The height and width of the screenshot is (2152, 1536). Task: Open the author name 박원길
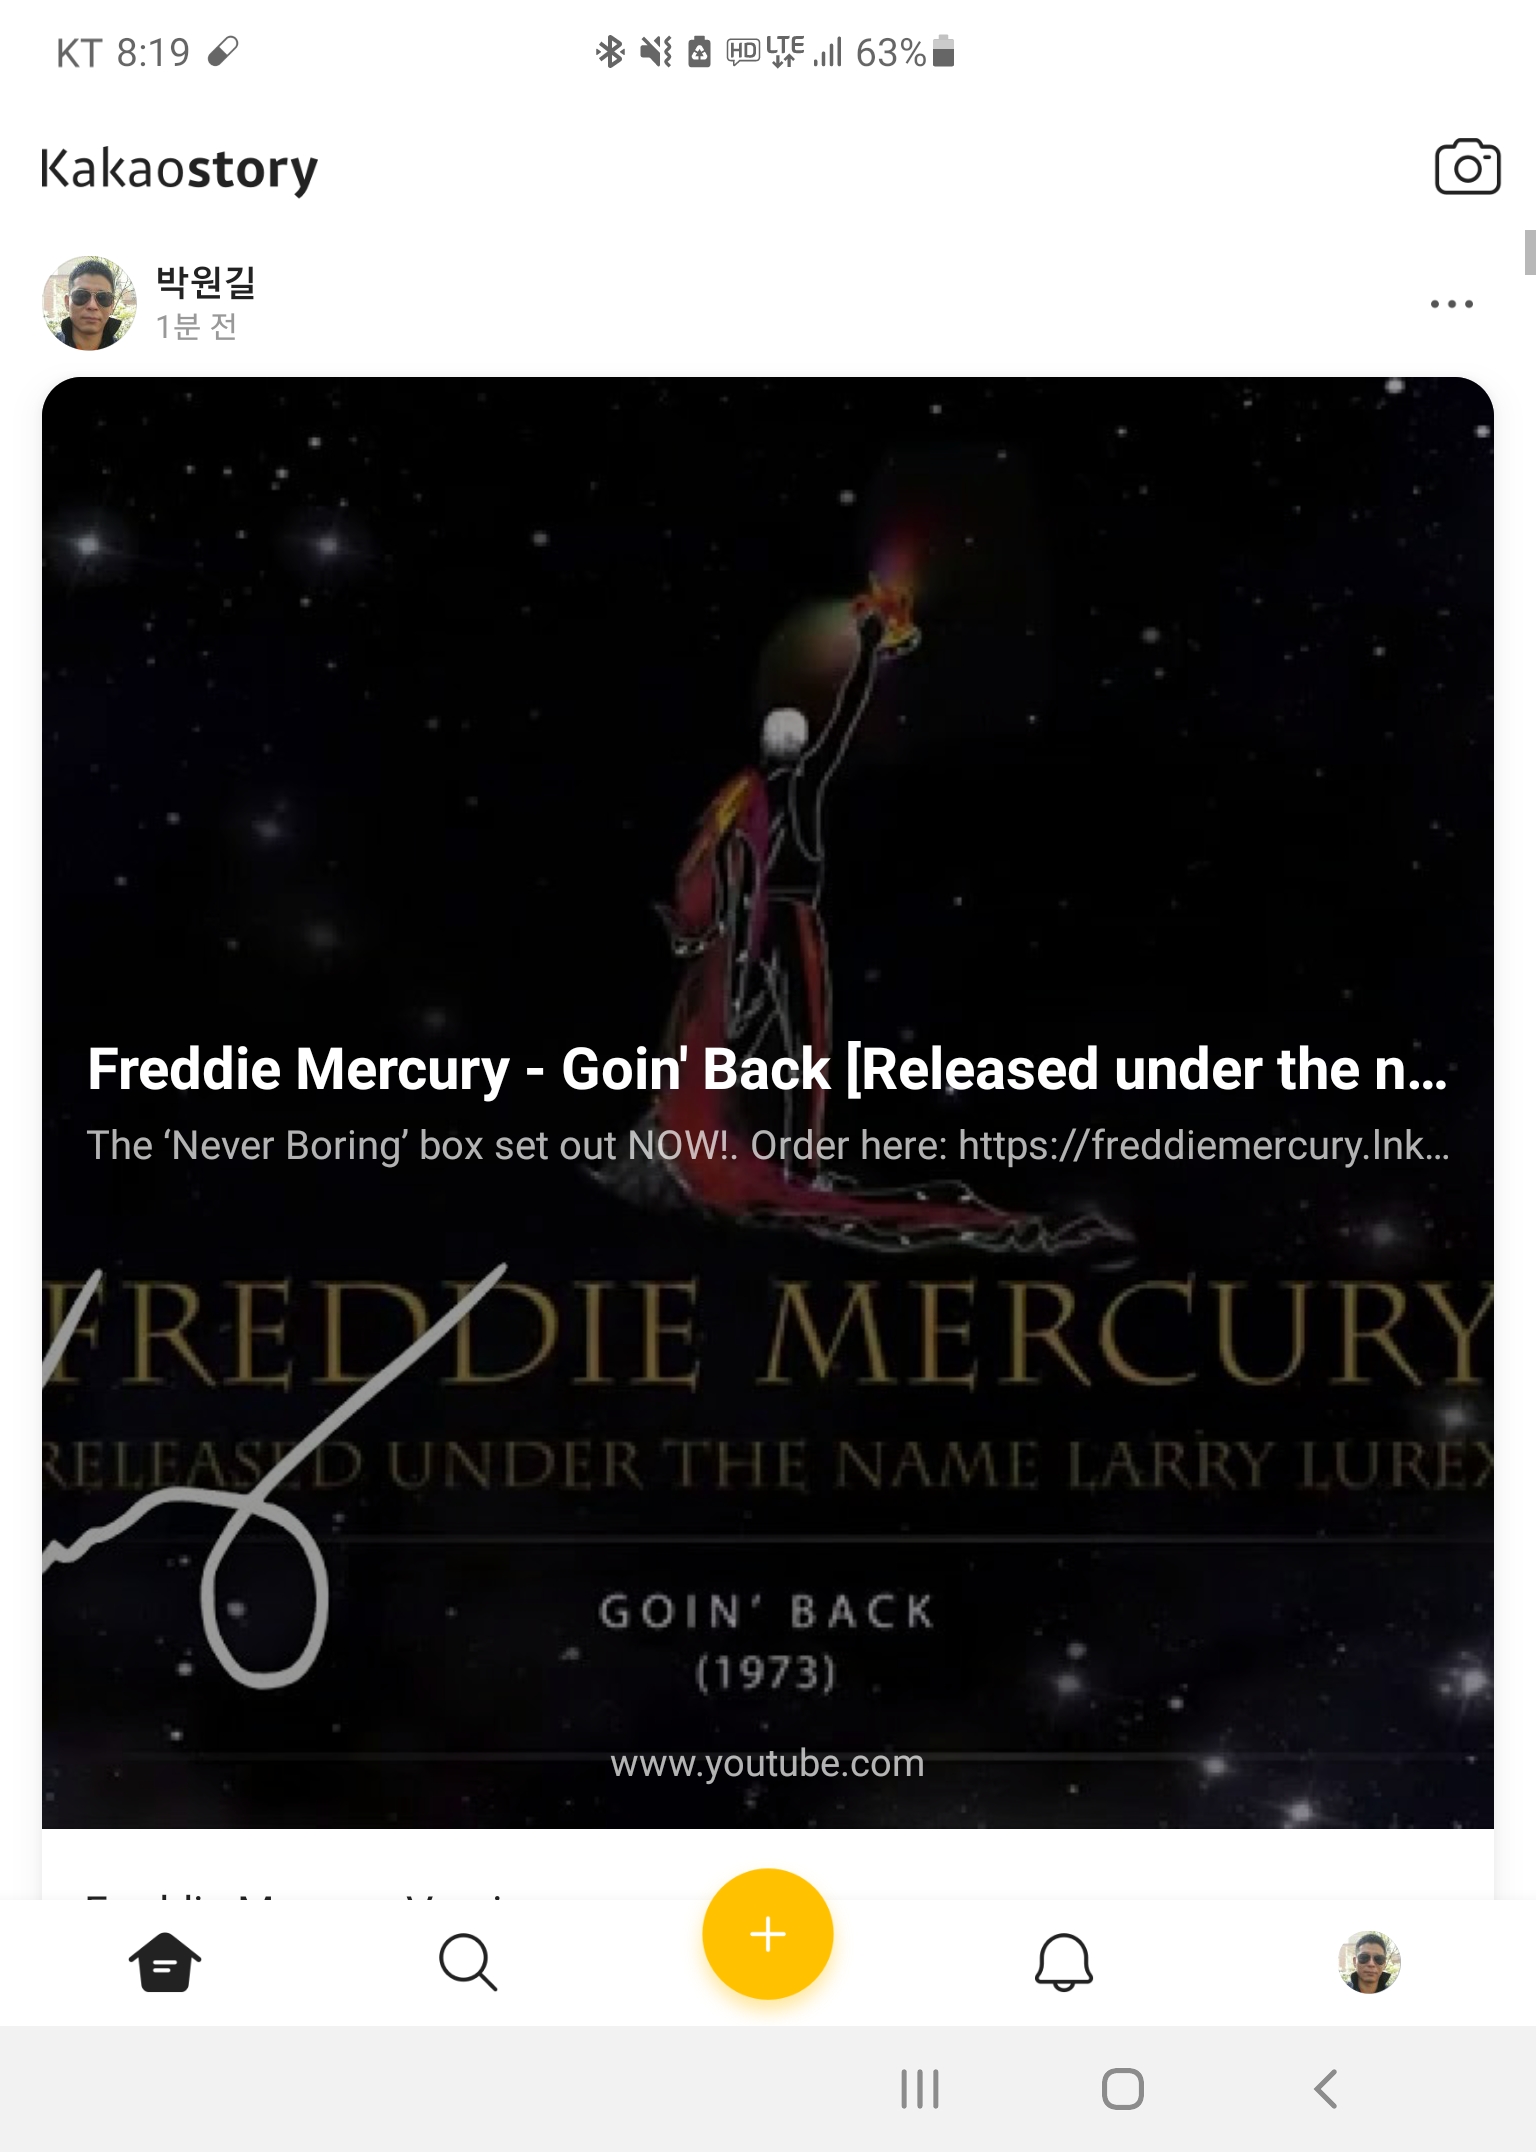pyautogui.click(x=206, y=282)
